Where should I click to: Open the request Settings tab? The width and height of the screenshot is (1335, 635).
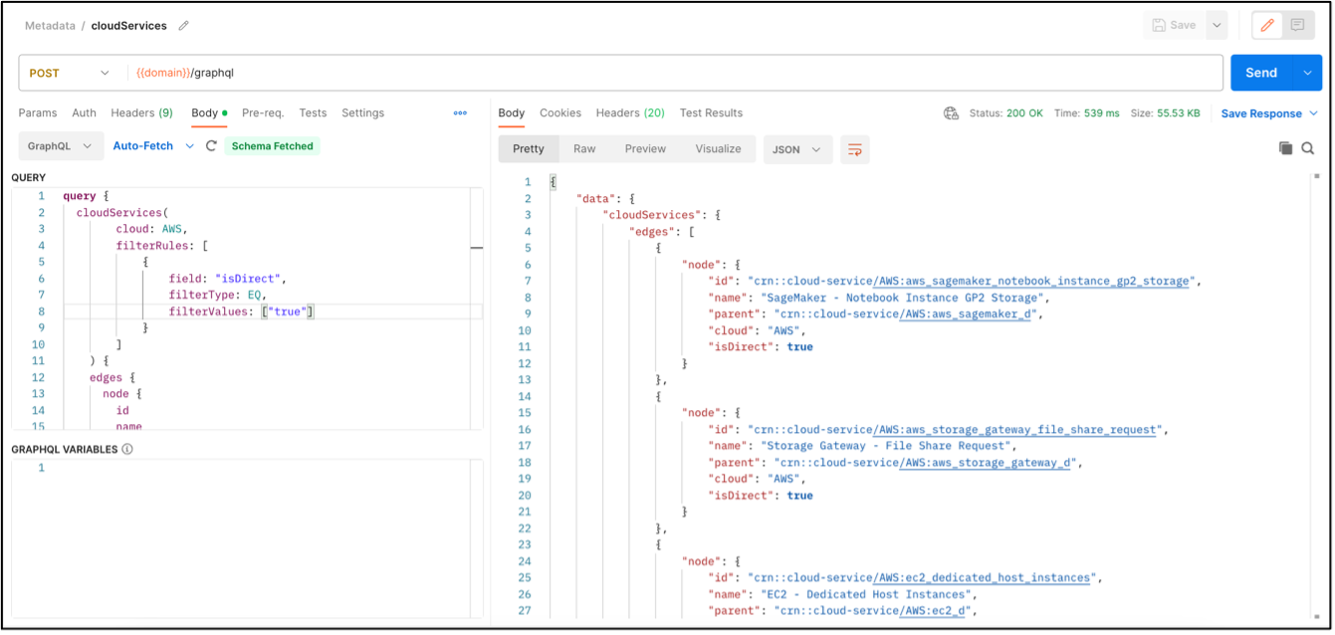click(363, 113)
